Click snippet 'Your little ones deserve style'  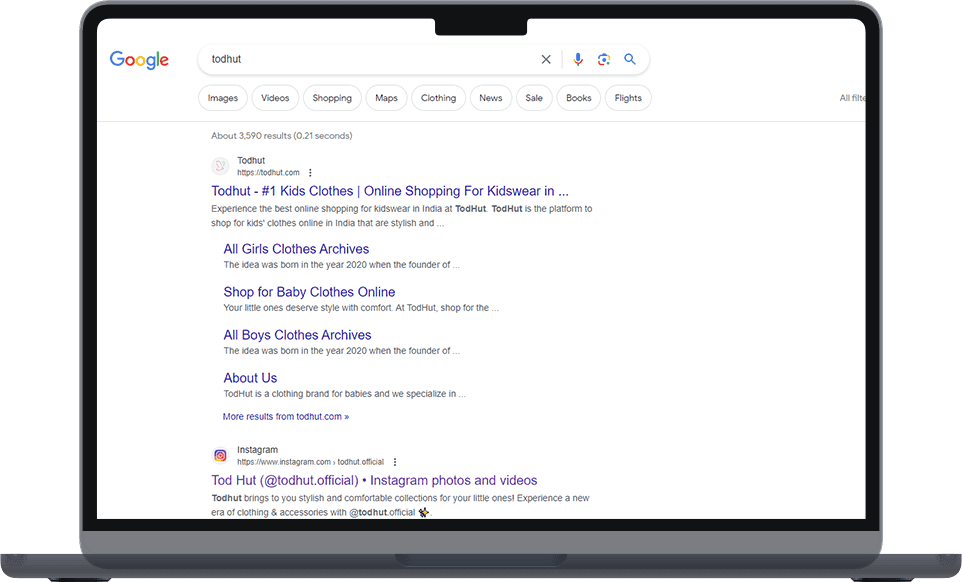(x=361, y=308)
